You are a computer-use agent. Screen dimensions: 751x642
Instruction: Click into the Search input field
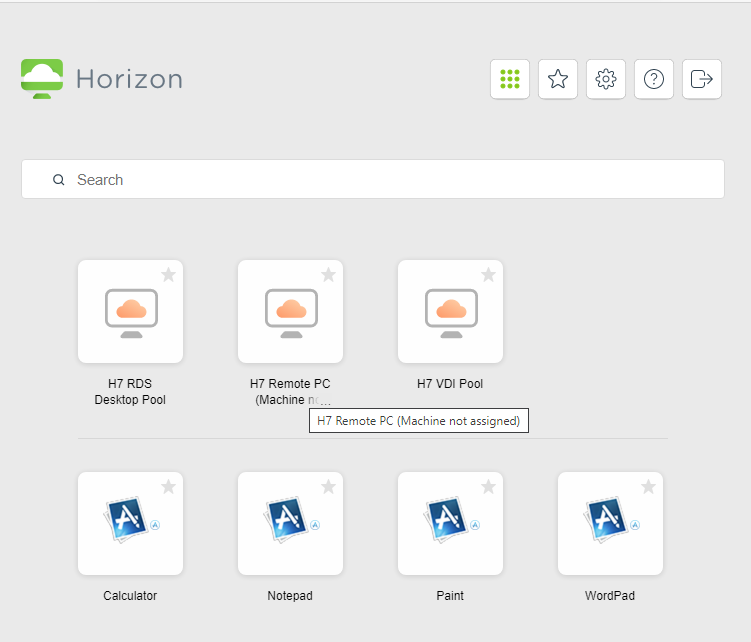coord(380,180)
